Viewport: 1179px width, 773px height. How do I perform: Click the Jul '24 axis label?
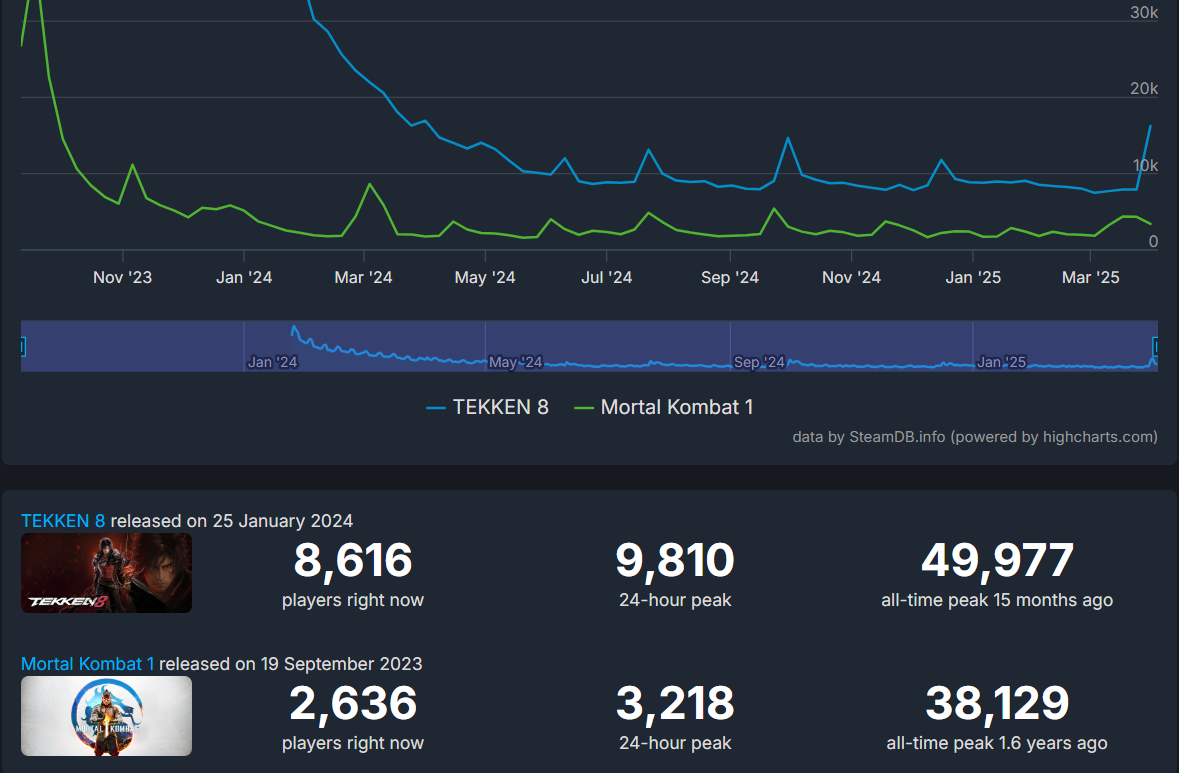point(607,277)
